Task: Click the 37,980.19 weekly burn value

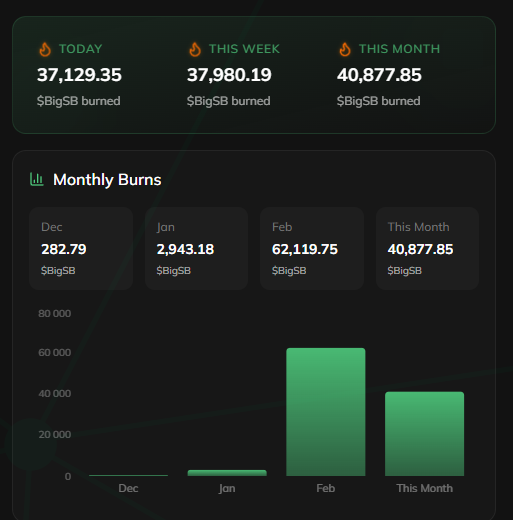Action: [229, 75]
